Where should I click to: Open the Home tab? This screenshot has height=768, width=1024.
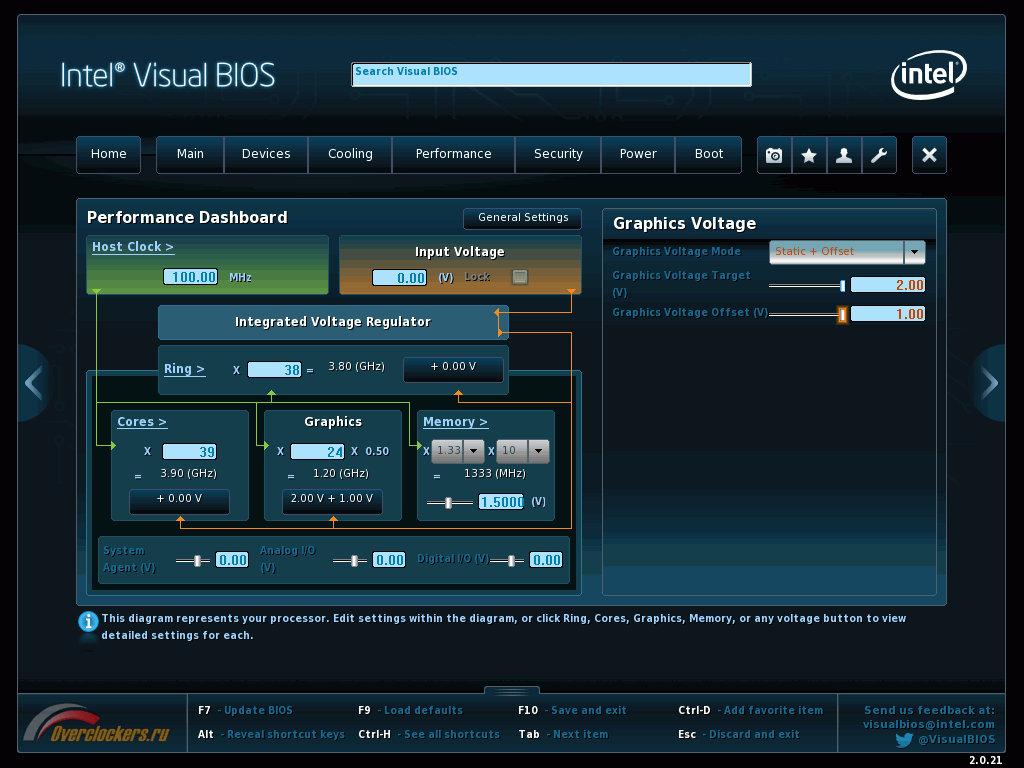108,154
